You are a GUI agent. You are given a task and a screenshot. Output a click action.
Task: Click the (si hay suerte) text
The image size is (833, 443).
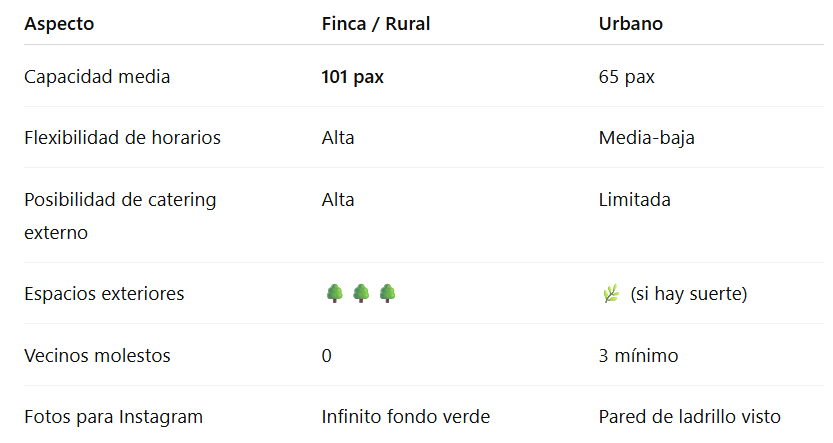click(x=689, y=294)
